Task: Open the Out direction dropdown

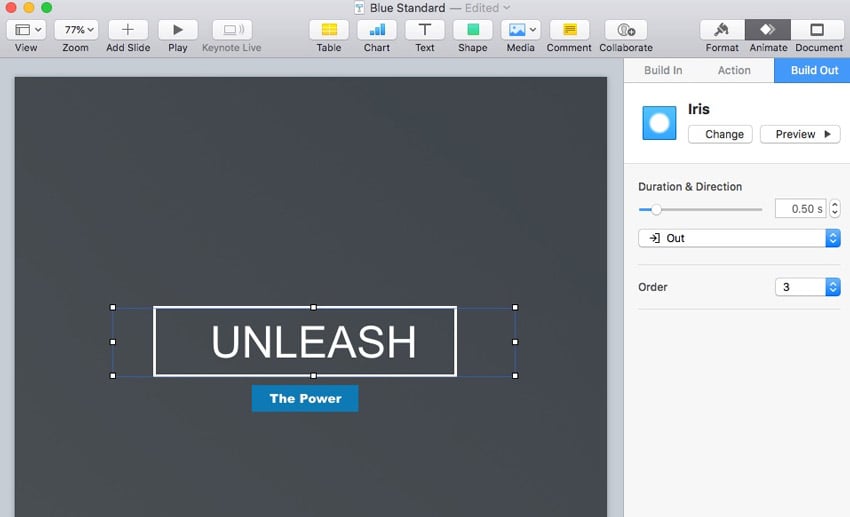Action: tap(739, 238)
